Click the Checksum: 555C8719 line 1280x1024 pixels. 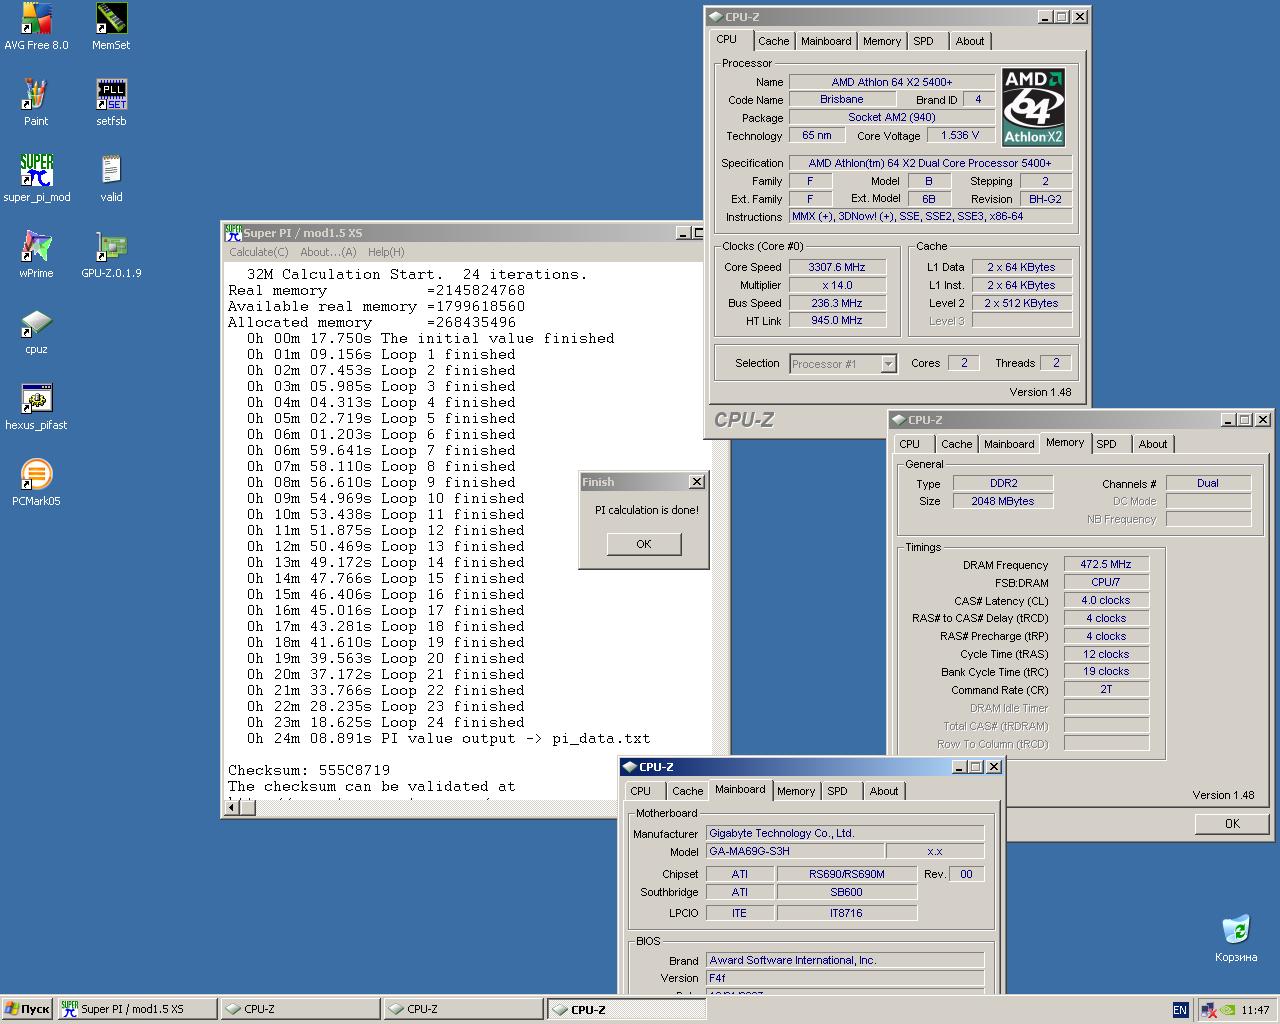309,770
